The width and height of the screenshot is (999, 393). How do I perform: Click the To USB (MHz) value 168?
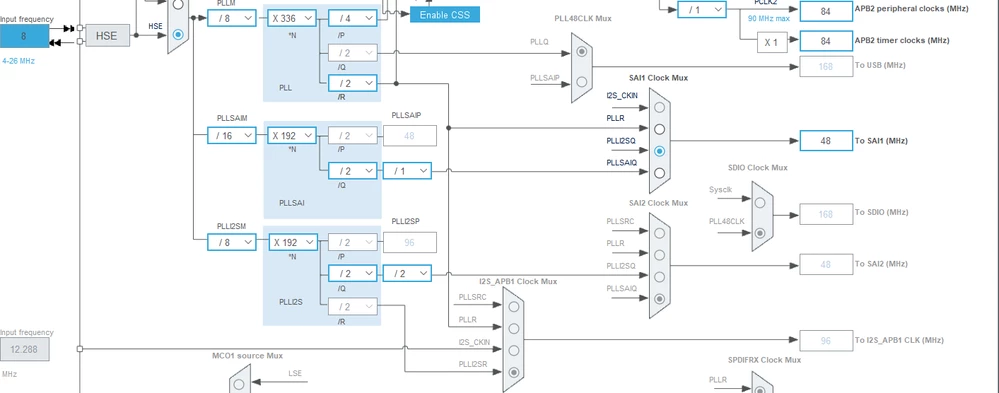pos(826,66)
